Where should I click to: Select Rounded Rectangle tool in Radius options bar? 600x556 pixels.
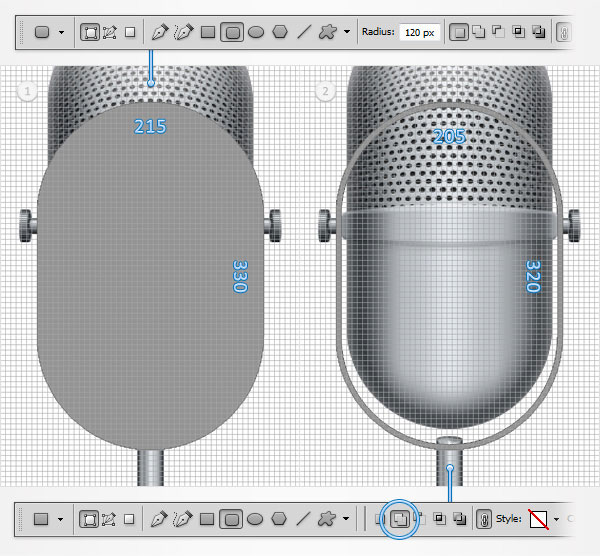coord(232,32)
